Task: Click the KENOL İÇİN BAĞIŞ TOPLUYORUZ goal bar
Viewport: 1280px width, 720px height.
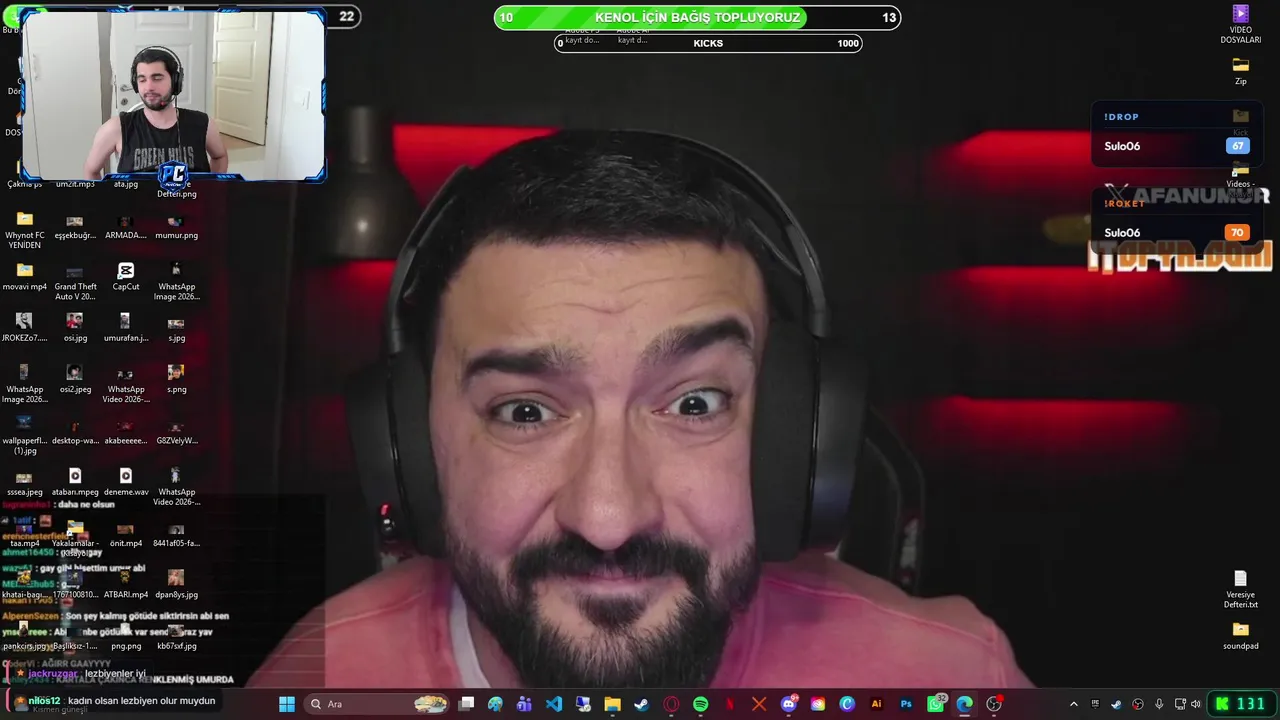Action: 697,17
